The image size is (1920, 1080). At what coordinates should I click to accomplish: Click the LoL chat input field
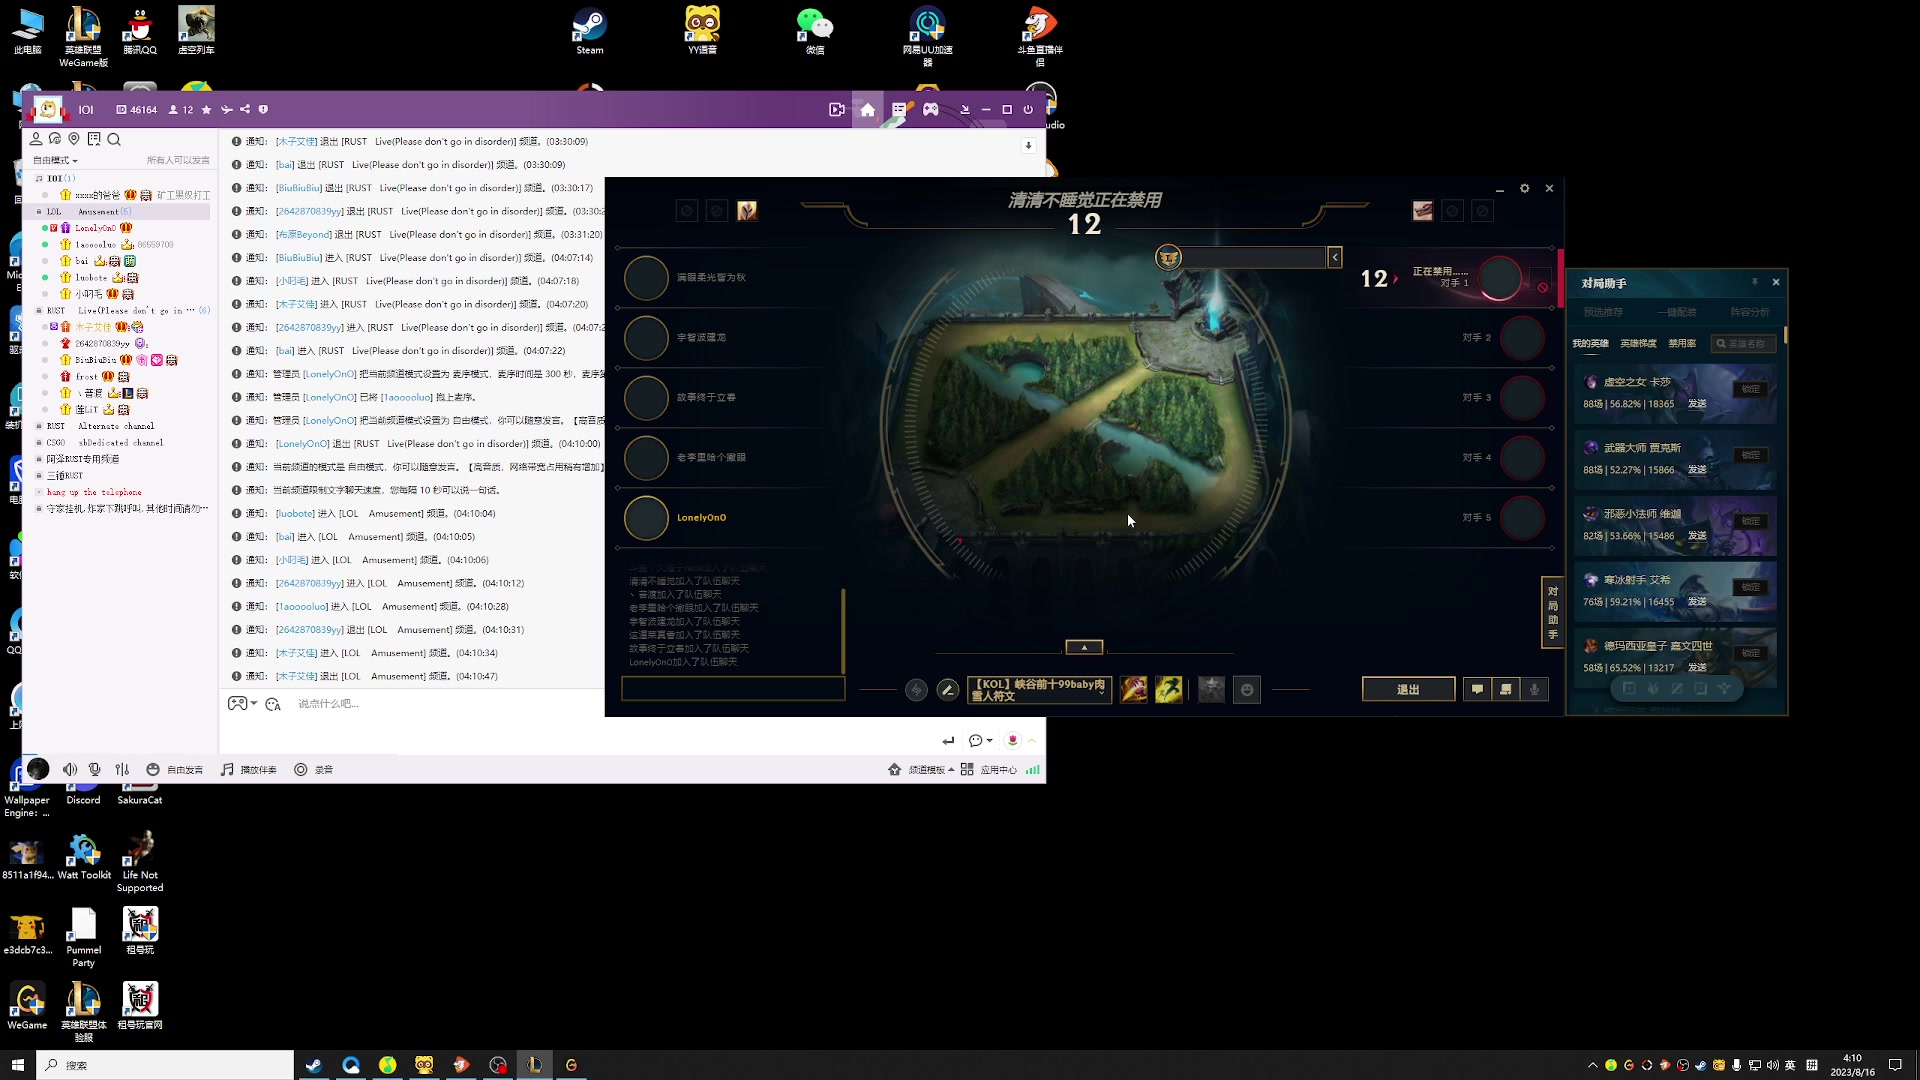733,689
